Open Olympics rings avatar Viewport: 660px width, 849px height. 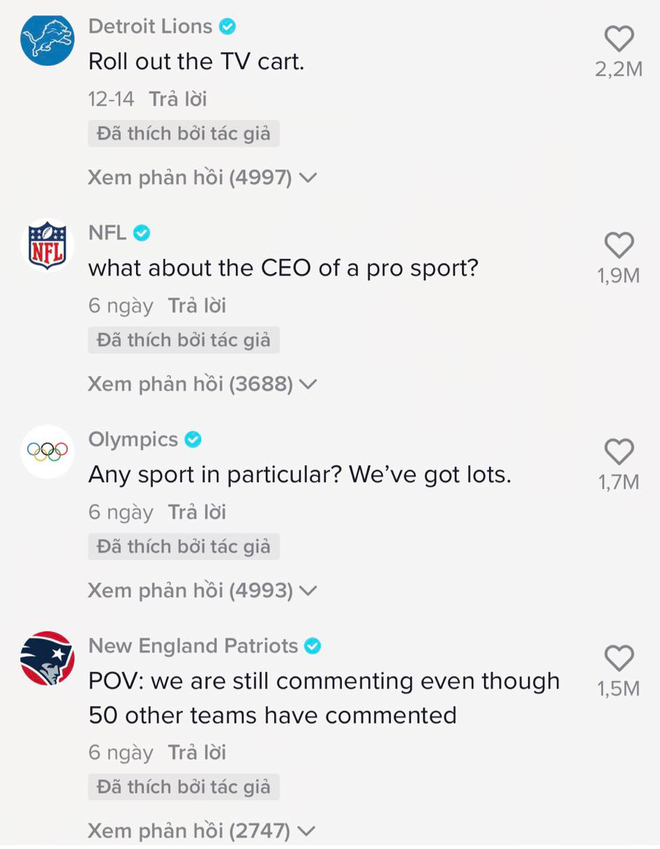(48, 452)
